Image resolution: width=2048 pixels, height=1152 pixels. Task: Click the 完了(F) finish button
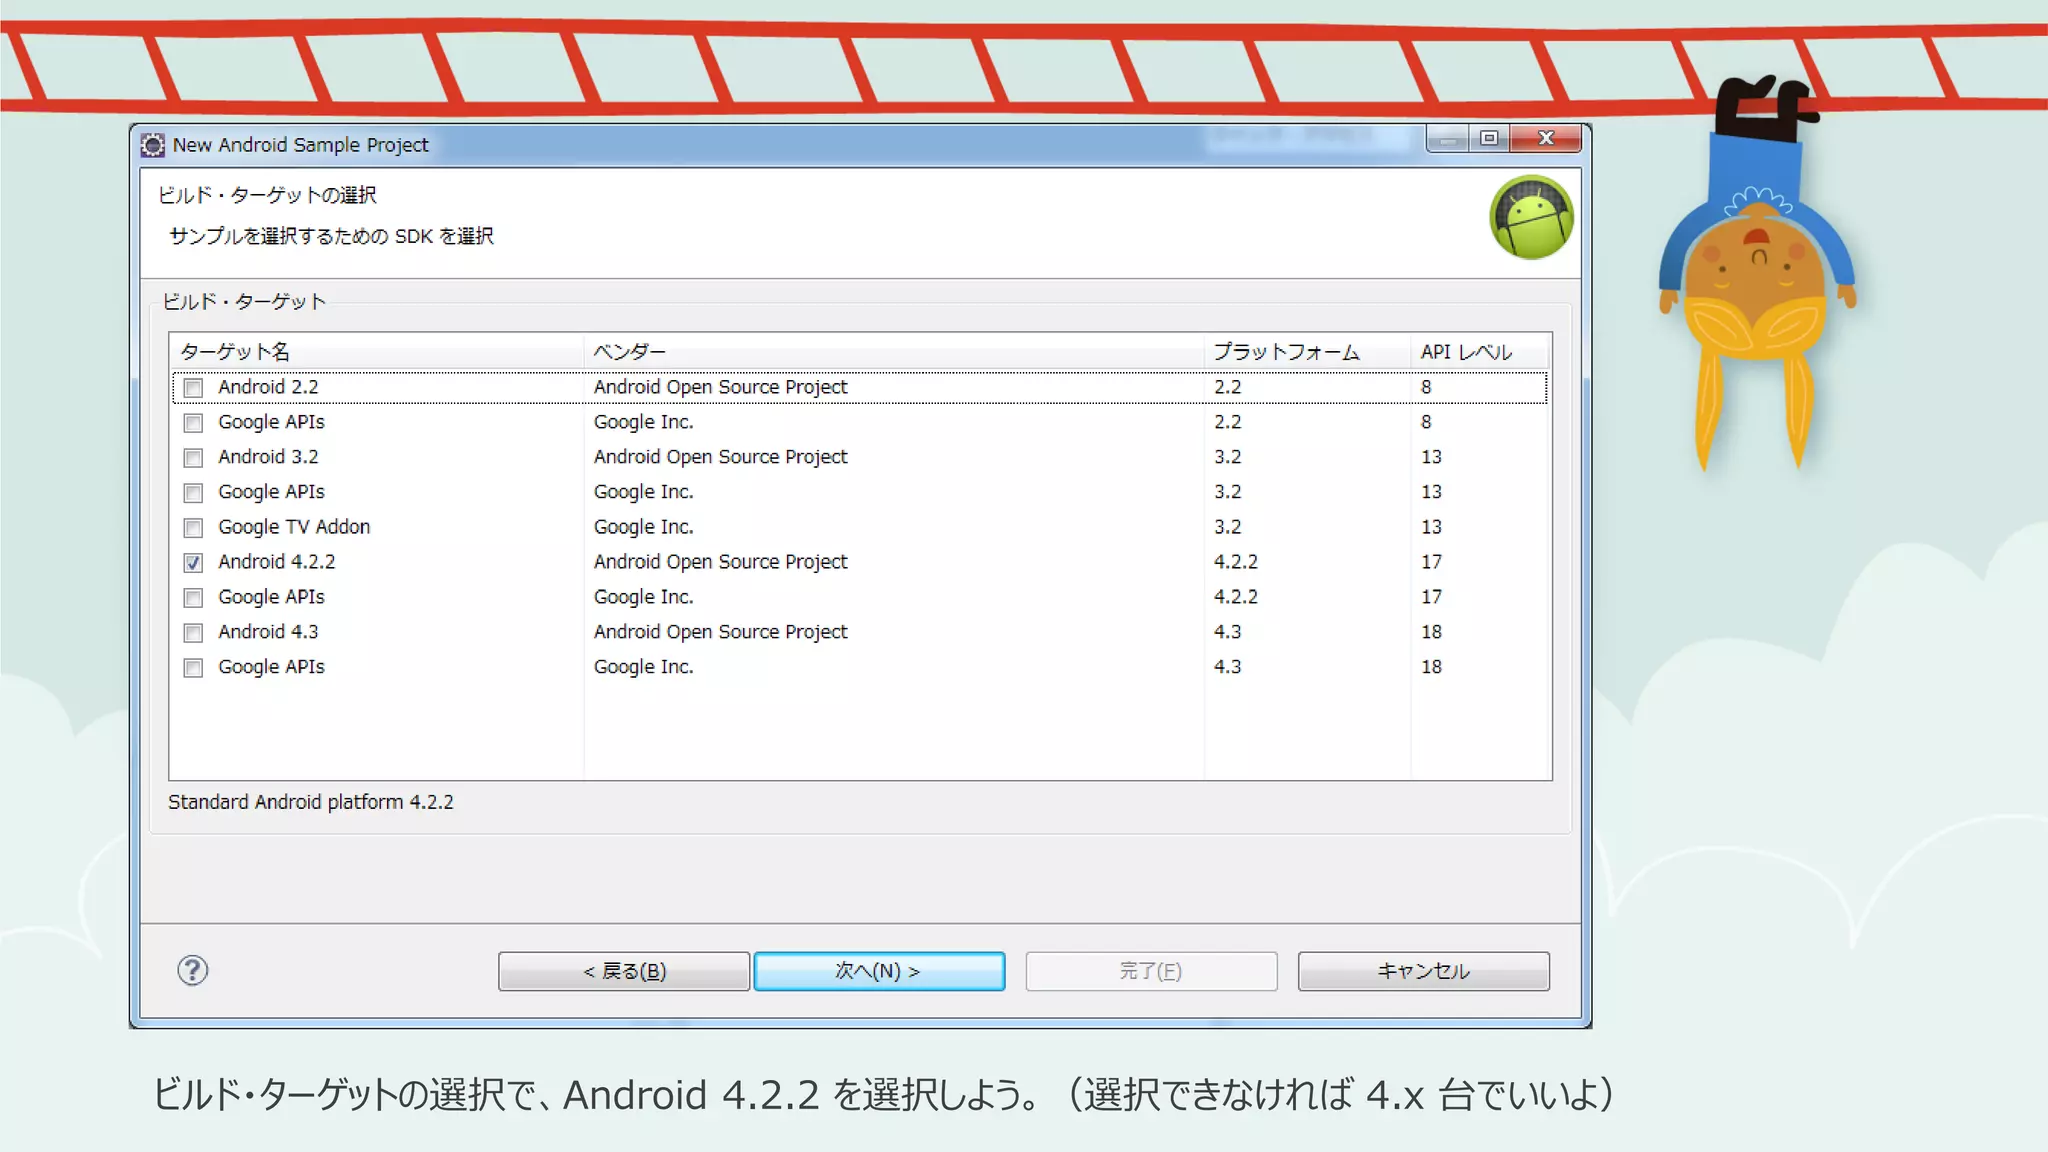(x=1151, y=971)
